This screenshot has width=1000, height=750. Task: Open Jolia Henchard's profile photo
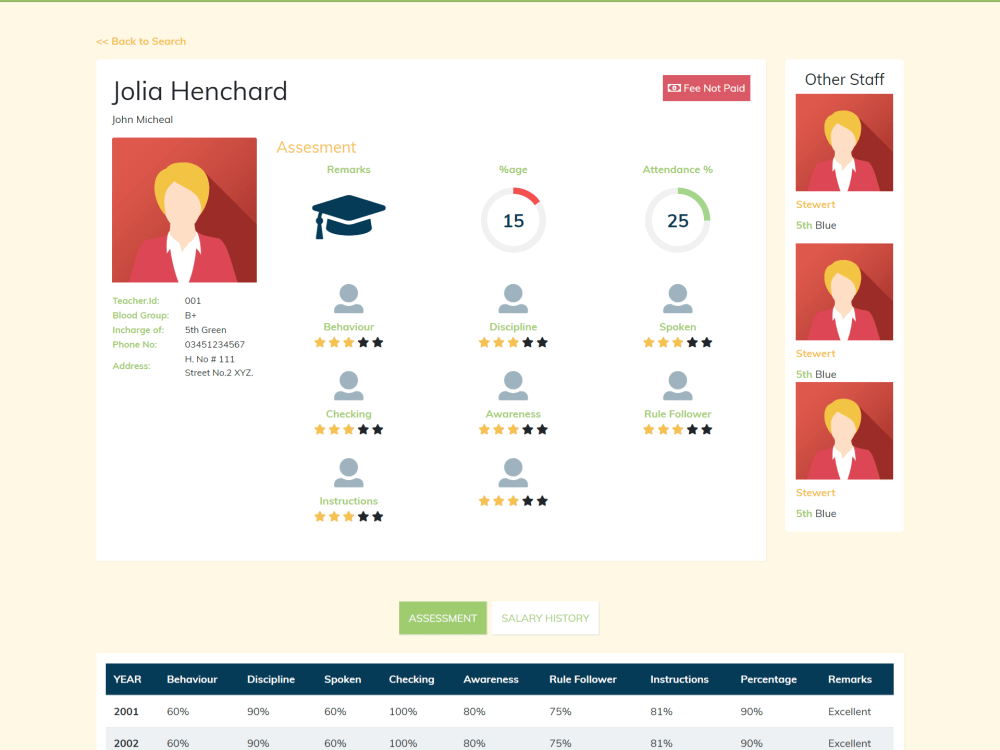[x=184, y=210]
